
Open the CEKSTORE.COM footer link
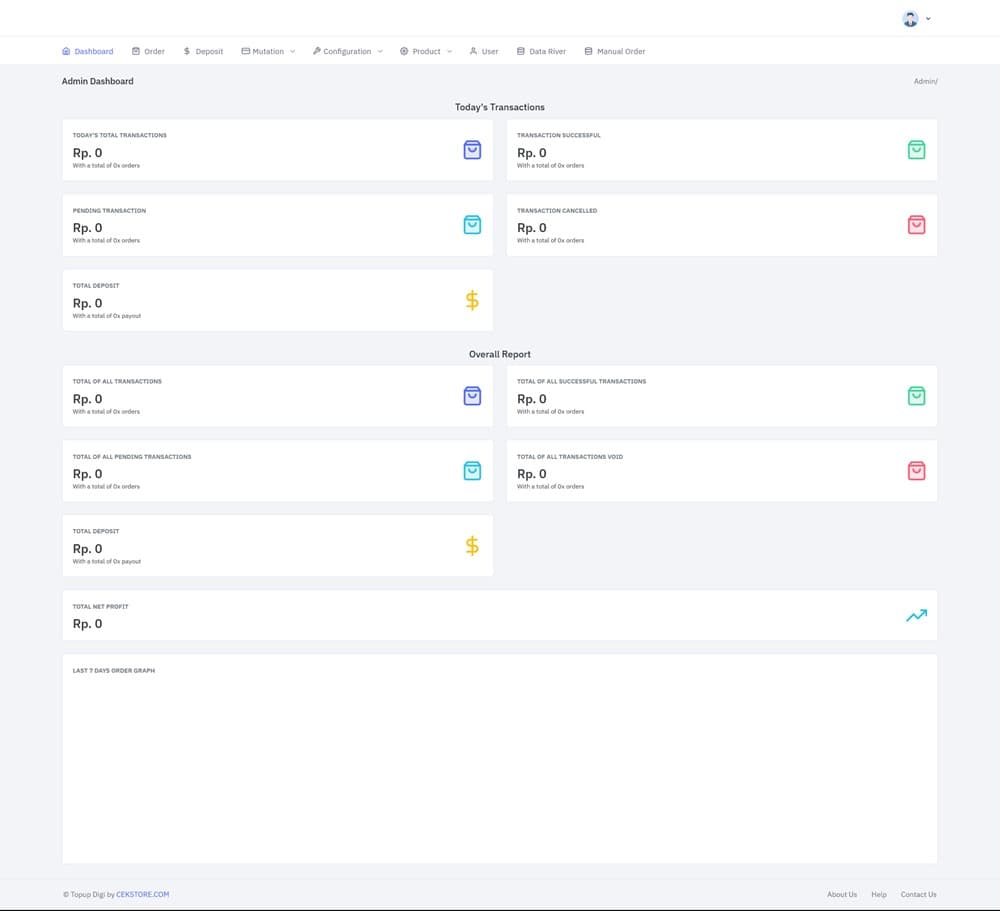pyautogui.click(x=143, y=895)
